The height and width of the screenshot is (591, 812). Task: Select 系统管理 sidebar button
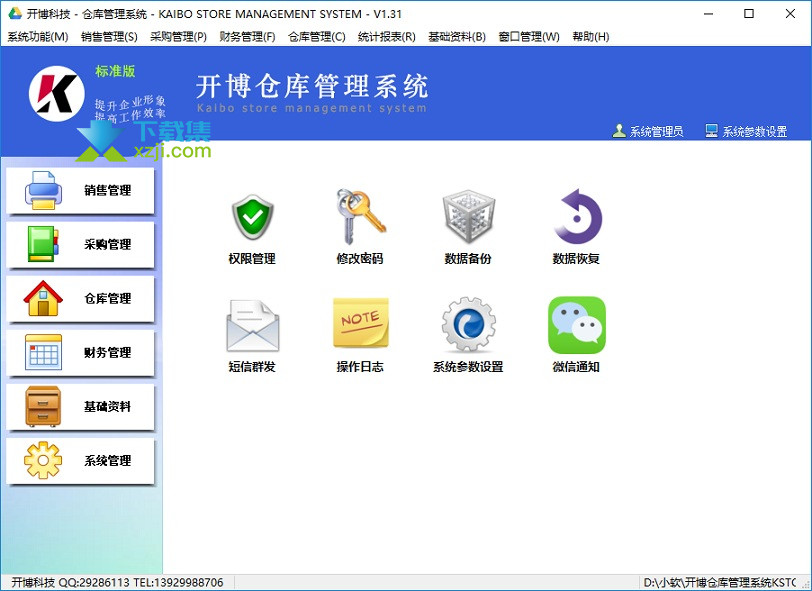pyautogui.click(x=80, y=461)
